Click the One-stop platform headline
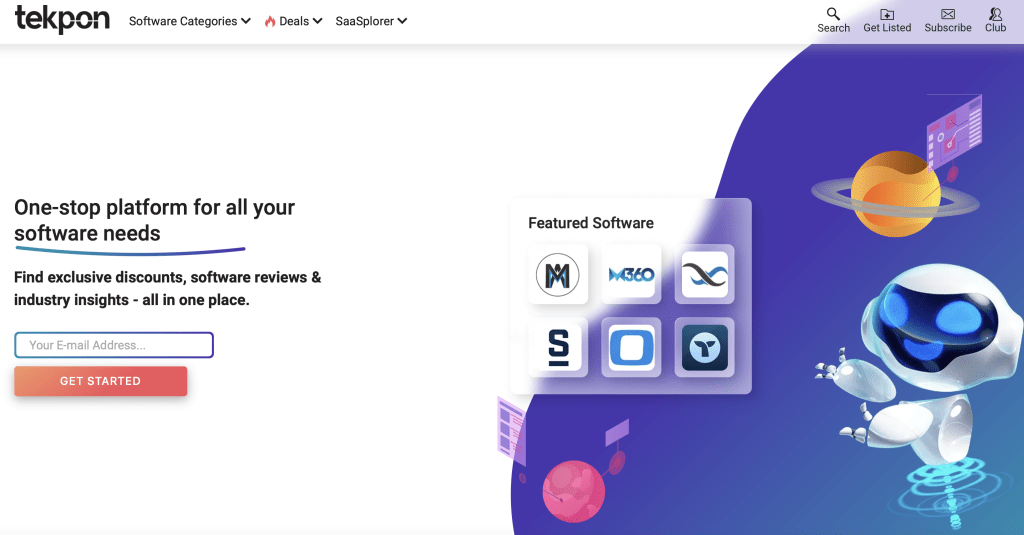 click(154, 220)
